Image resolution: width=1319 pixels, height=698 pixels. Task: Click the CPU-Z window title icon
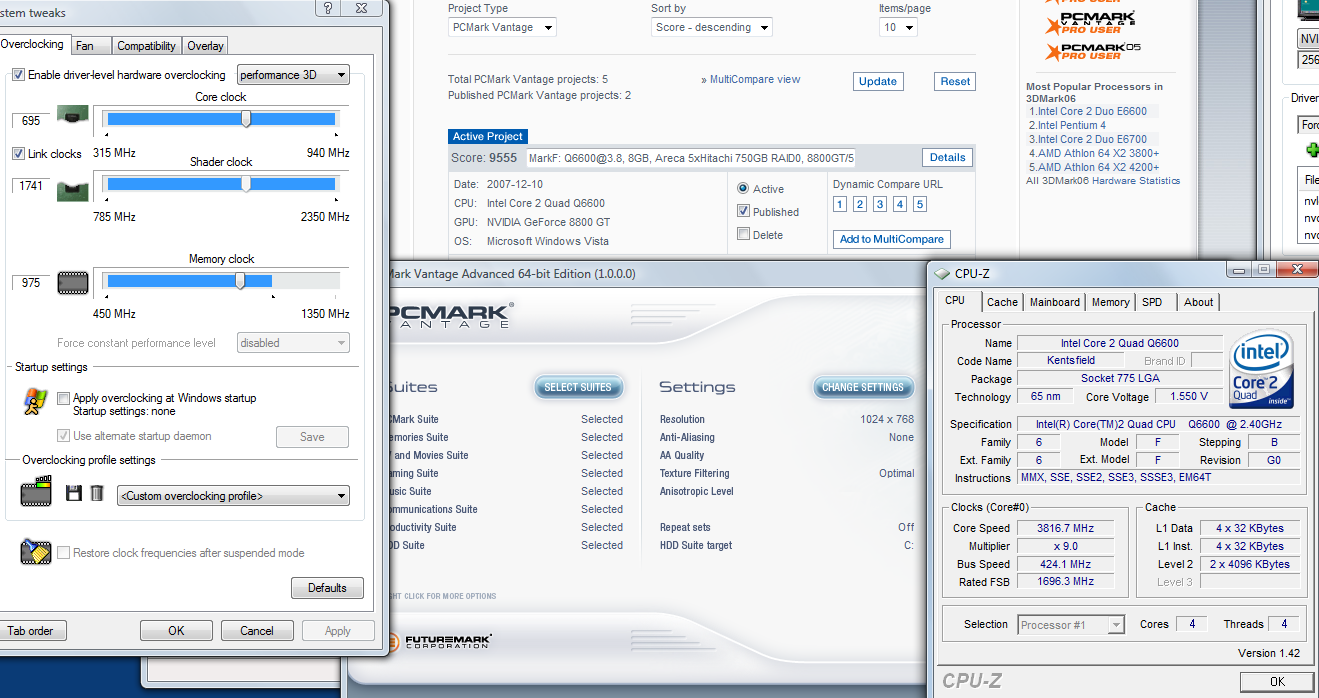[942, 273]
